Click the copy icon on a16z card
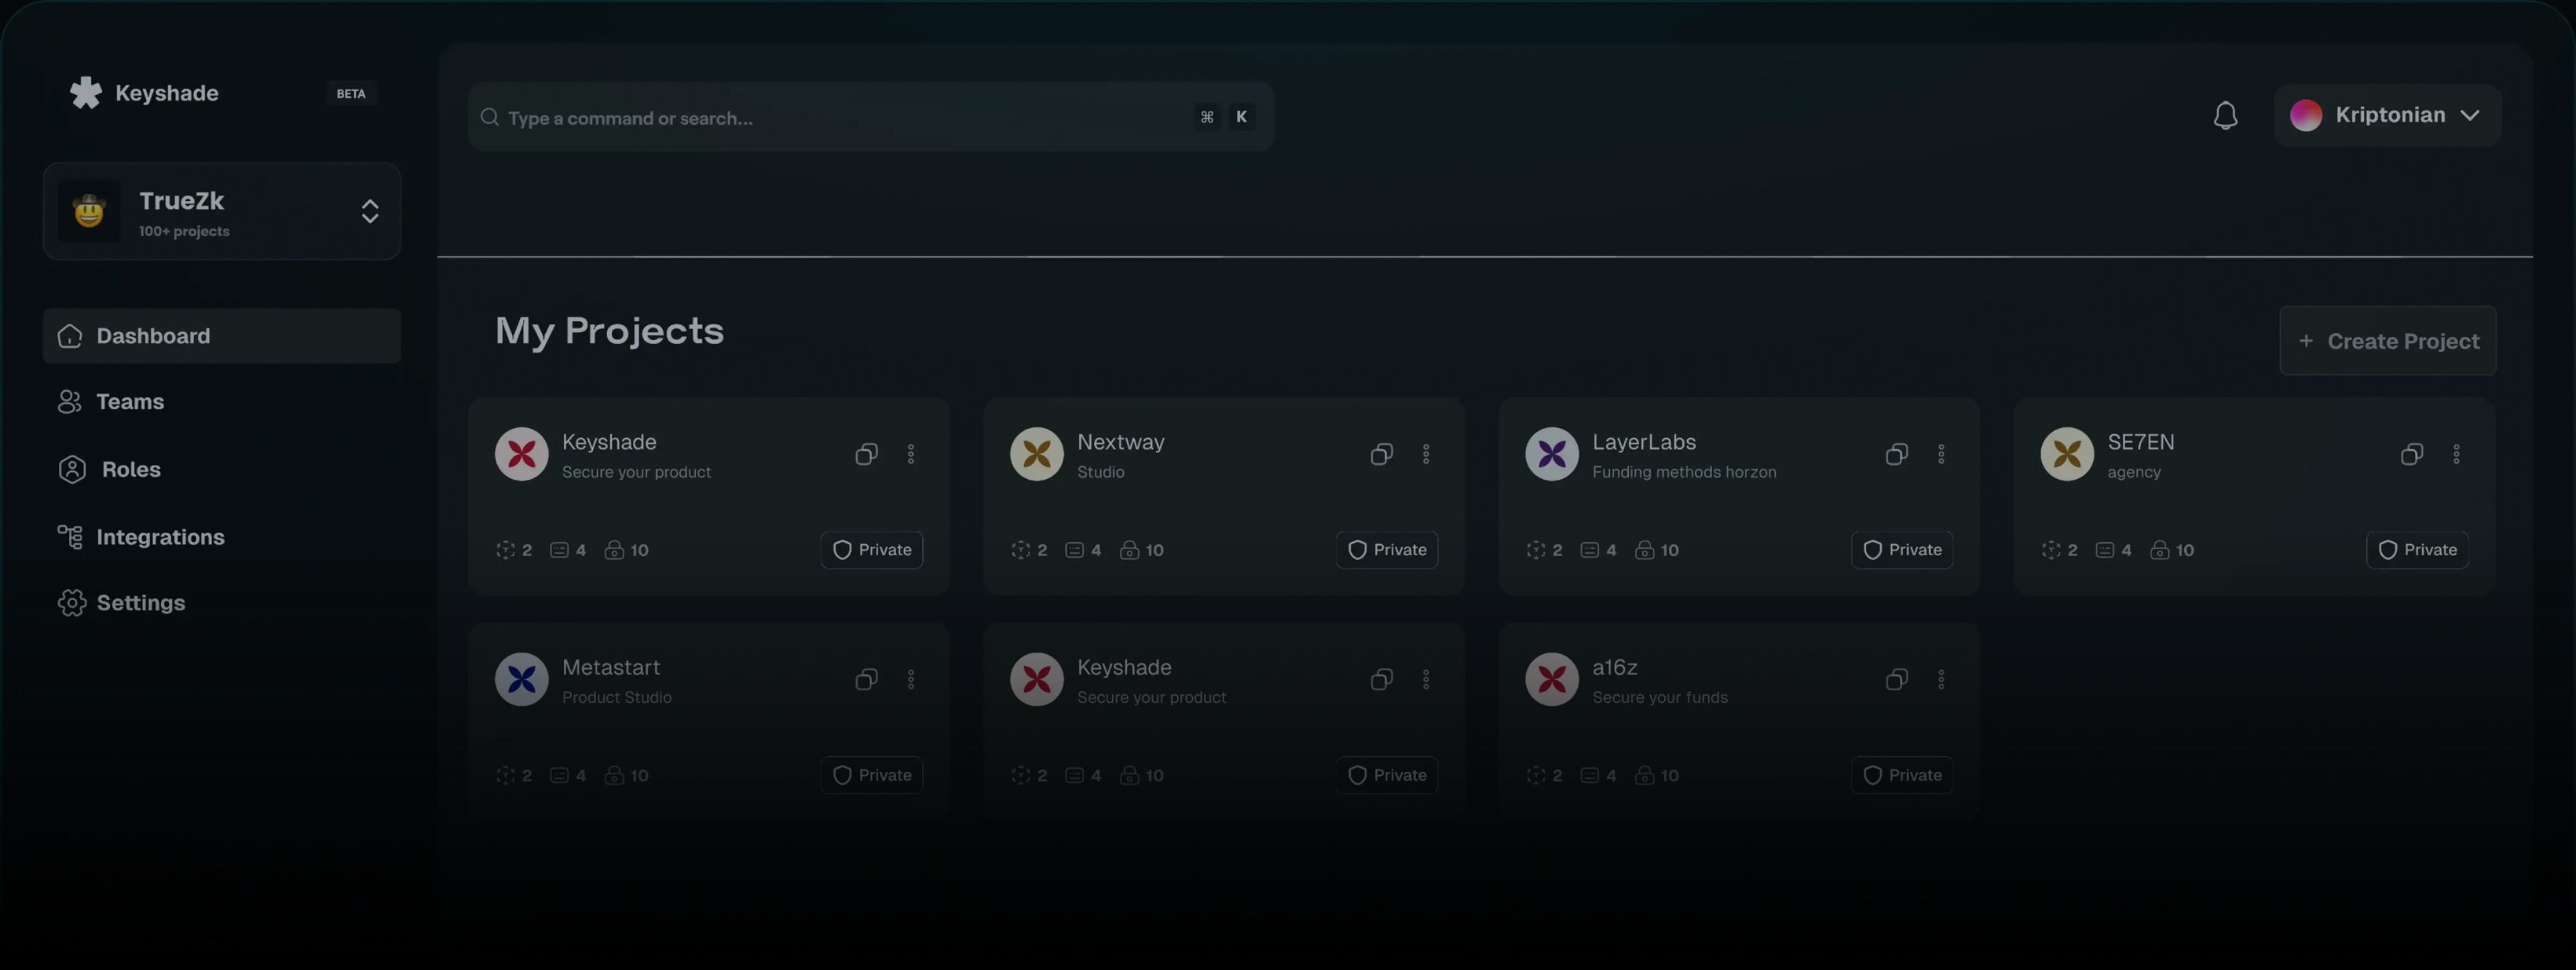Viewport: 2576px width, 970px height. 1896,679
